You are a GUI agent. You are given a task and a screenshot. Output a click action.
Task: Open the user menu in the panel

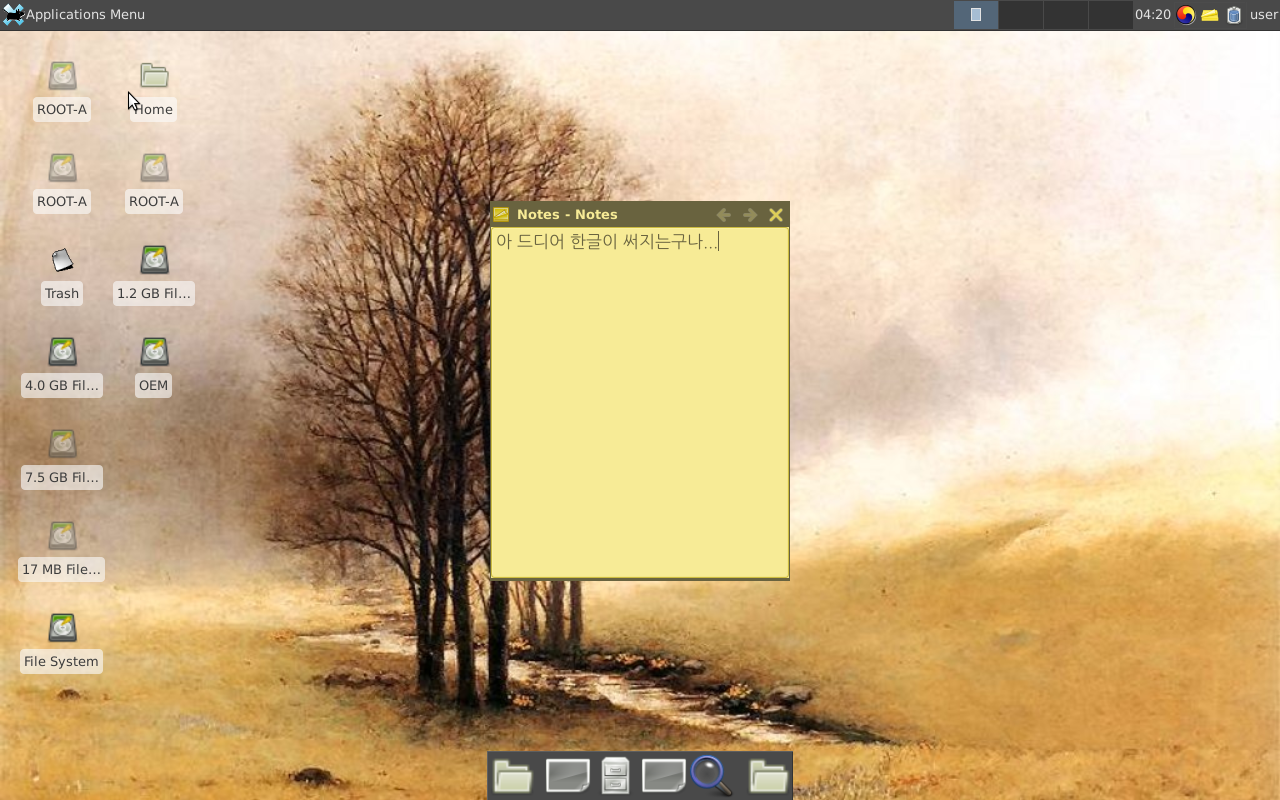(x=1263, y=14)
